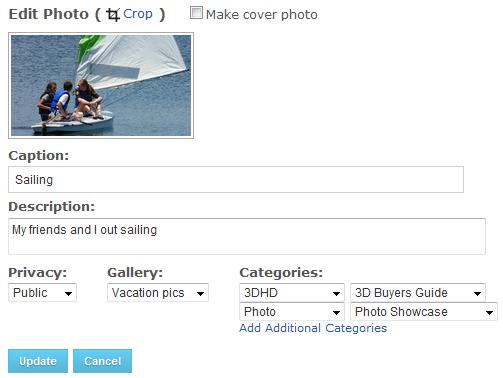Image resolution: width=503 pixels, height=378 pixels.
Task: Expand the Photo Showcase dropdown
Action: 424,312
